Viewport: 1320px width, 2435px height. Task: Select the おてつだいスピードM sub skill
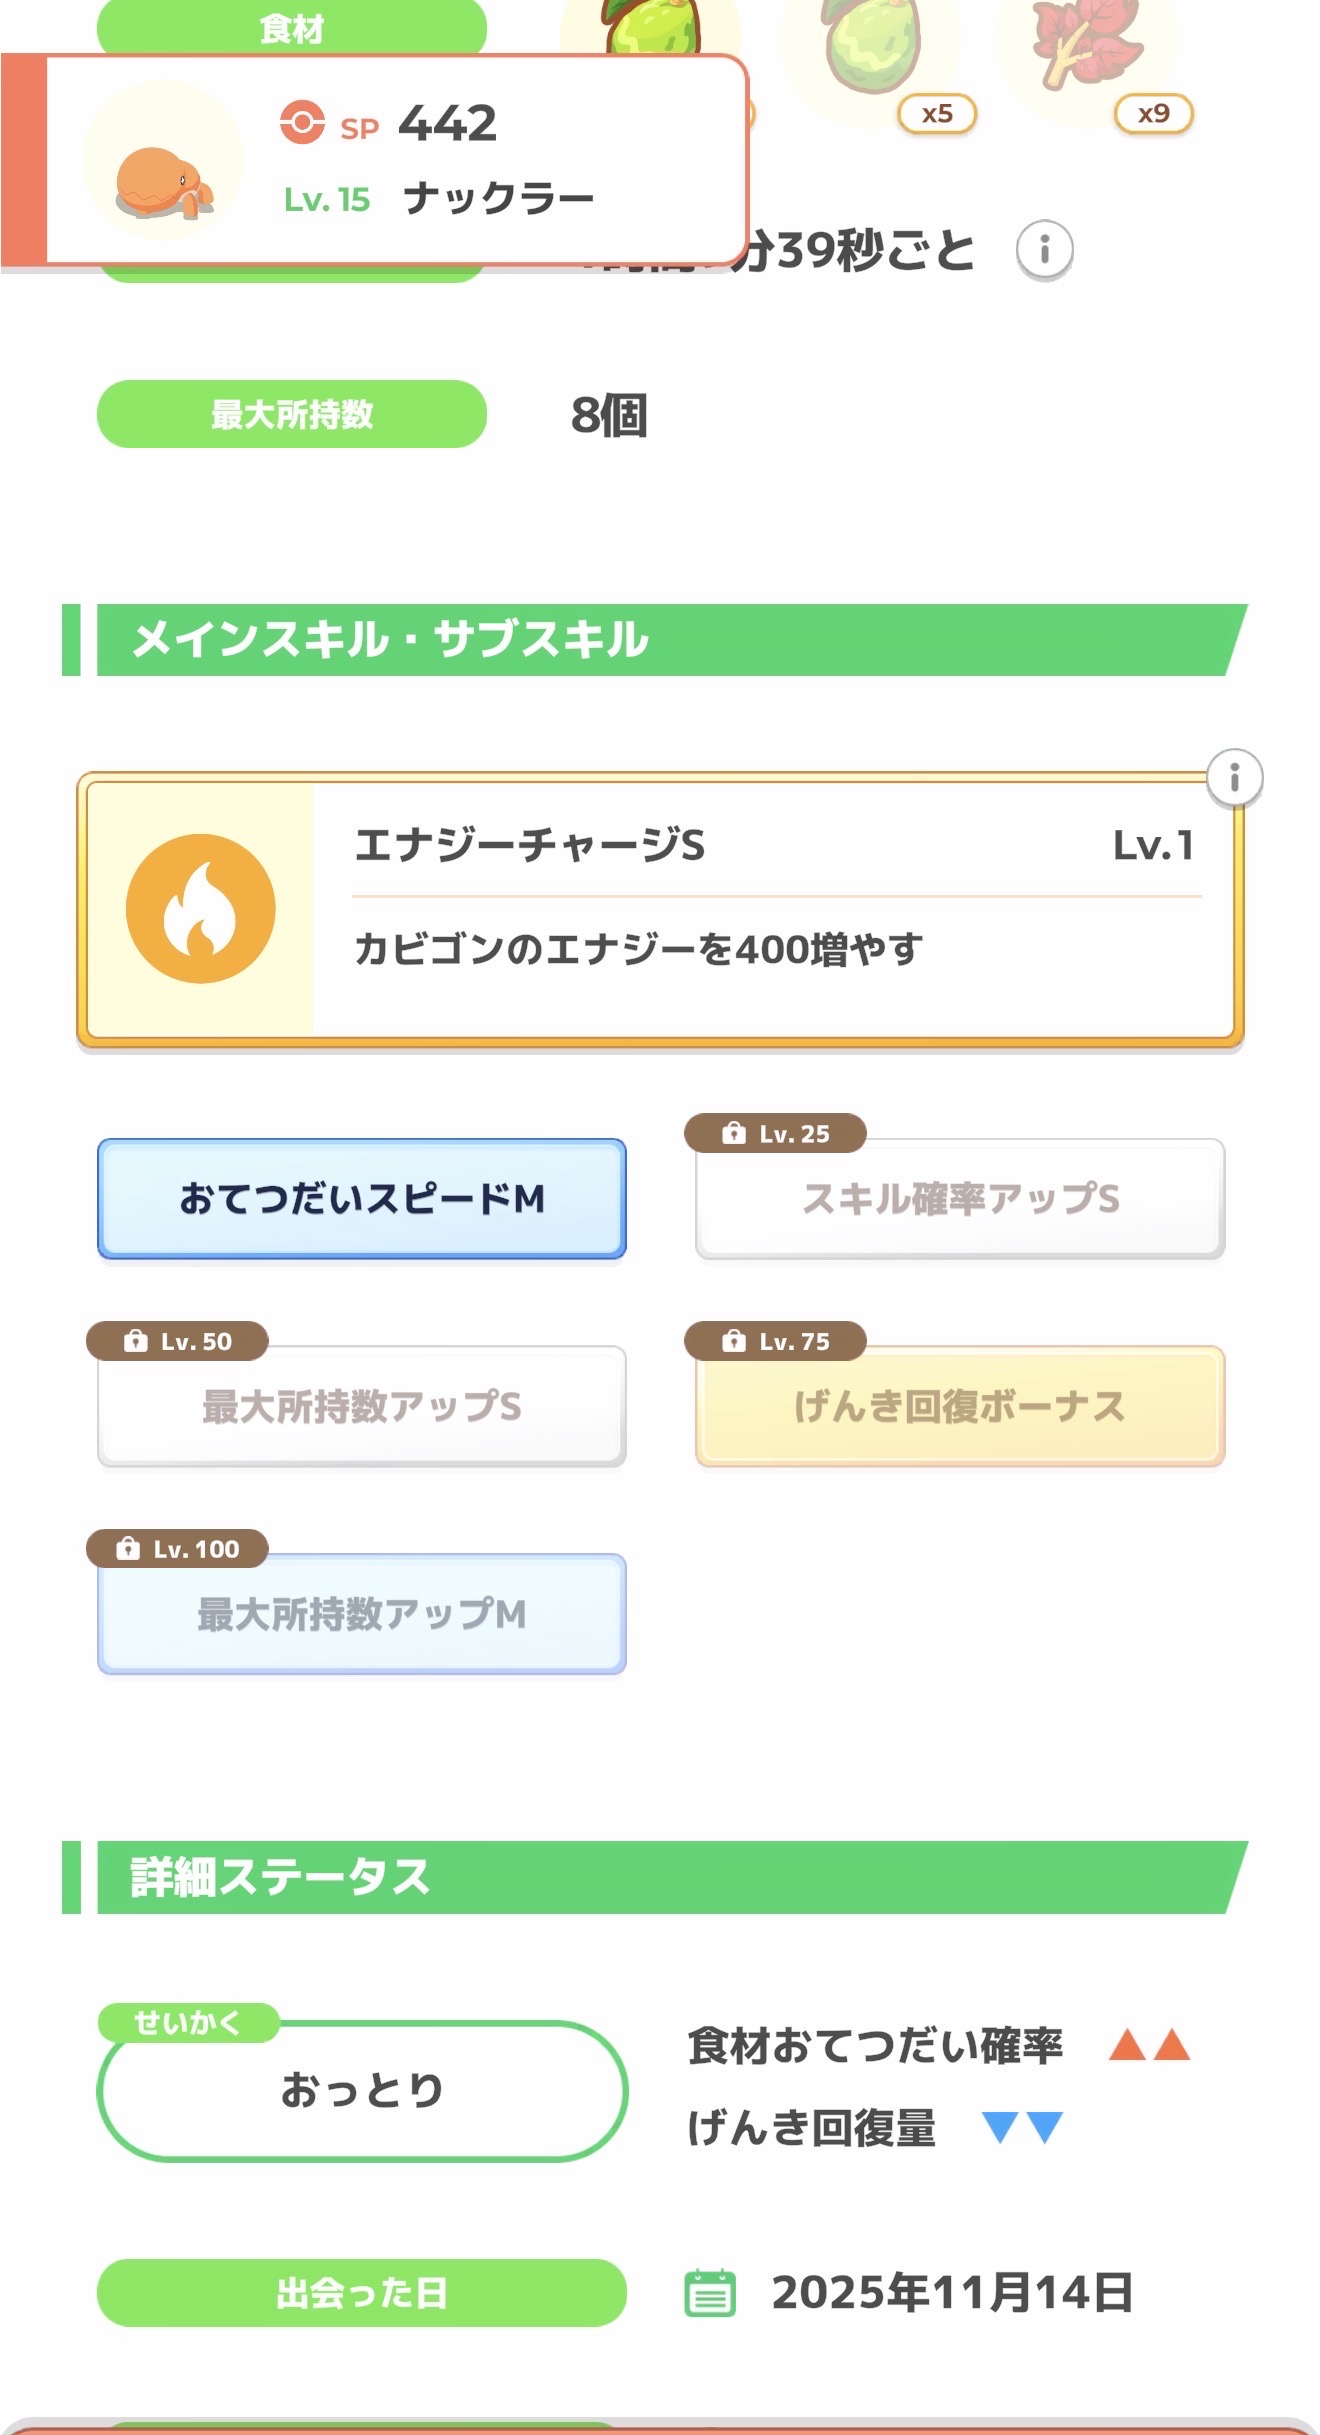(362, 1198)
